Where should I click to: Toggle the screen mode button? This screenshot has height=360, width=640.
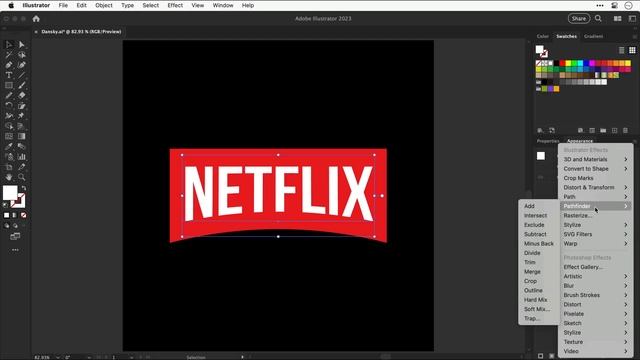point(15,236)
